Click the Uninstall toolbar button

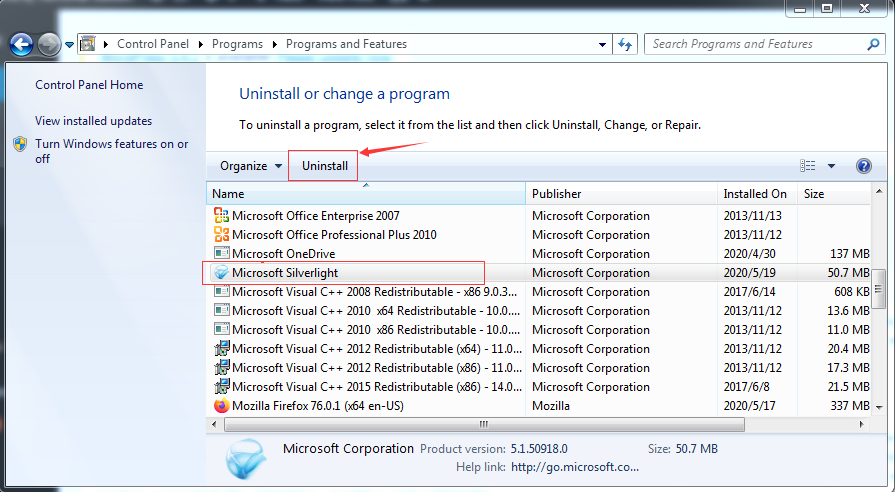(x=324, y=166)
